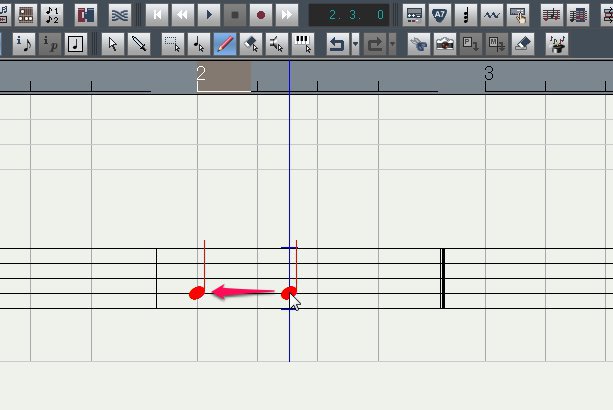This screenshot has height=410, width=613.
Task: Open the undo history dropdown arrow
Action: pyautogui.click(x=355, y=45)
